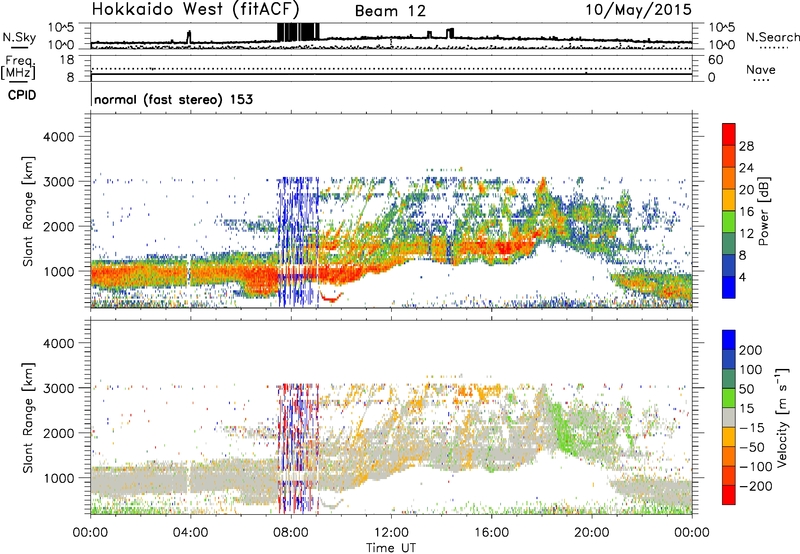Viewport: 800px width, 554px height.
Task: Select the 'Time UT' axis label
Action: point(391,547)
